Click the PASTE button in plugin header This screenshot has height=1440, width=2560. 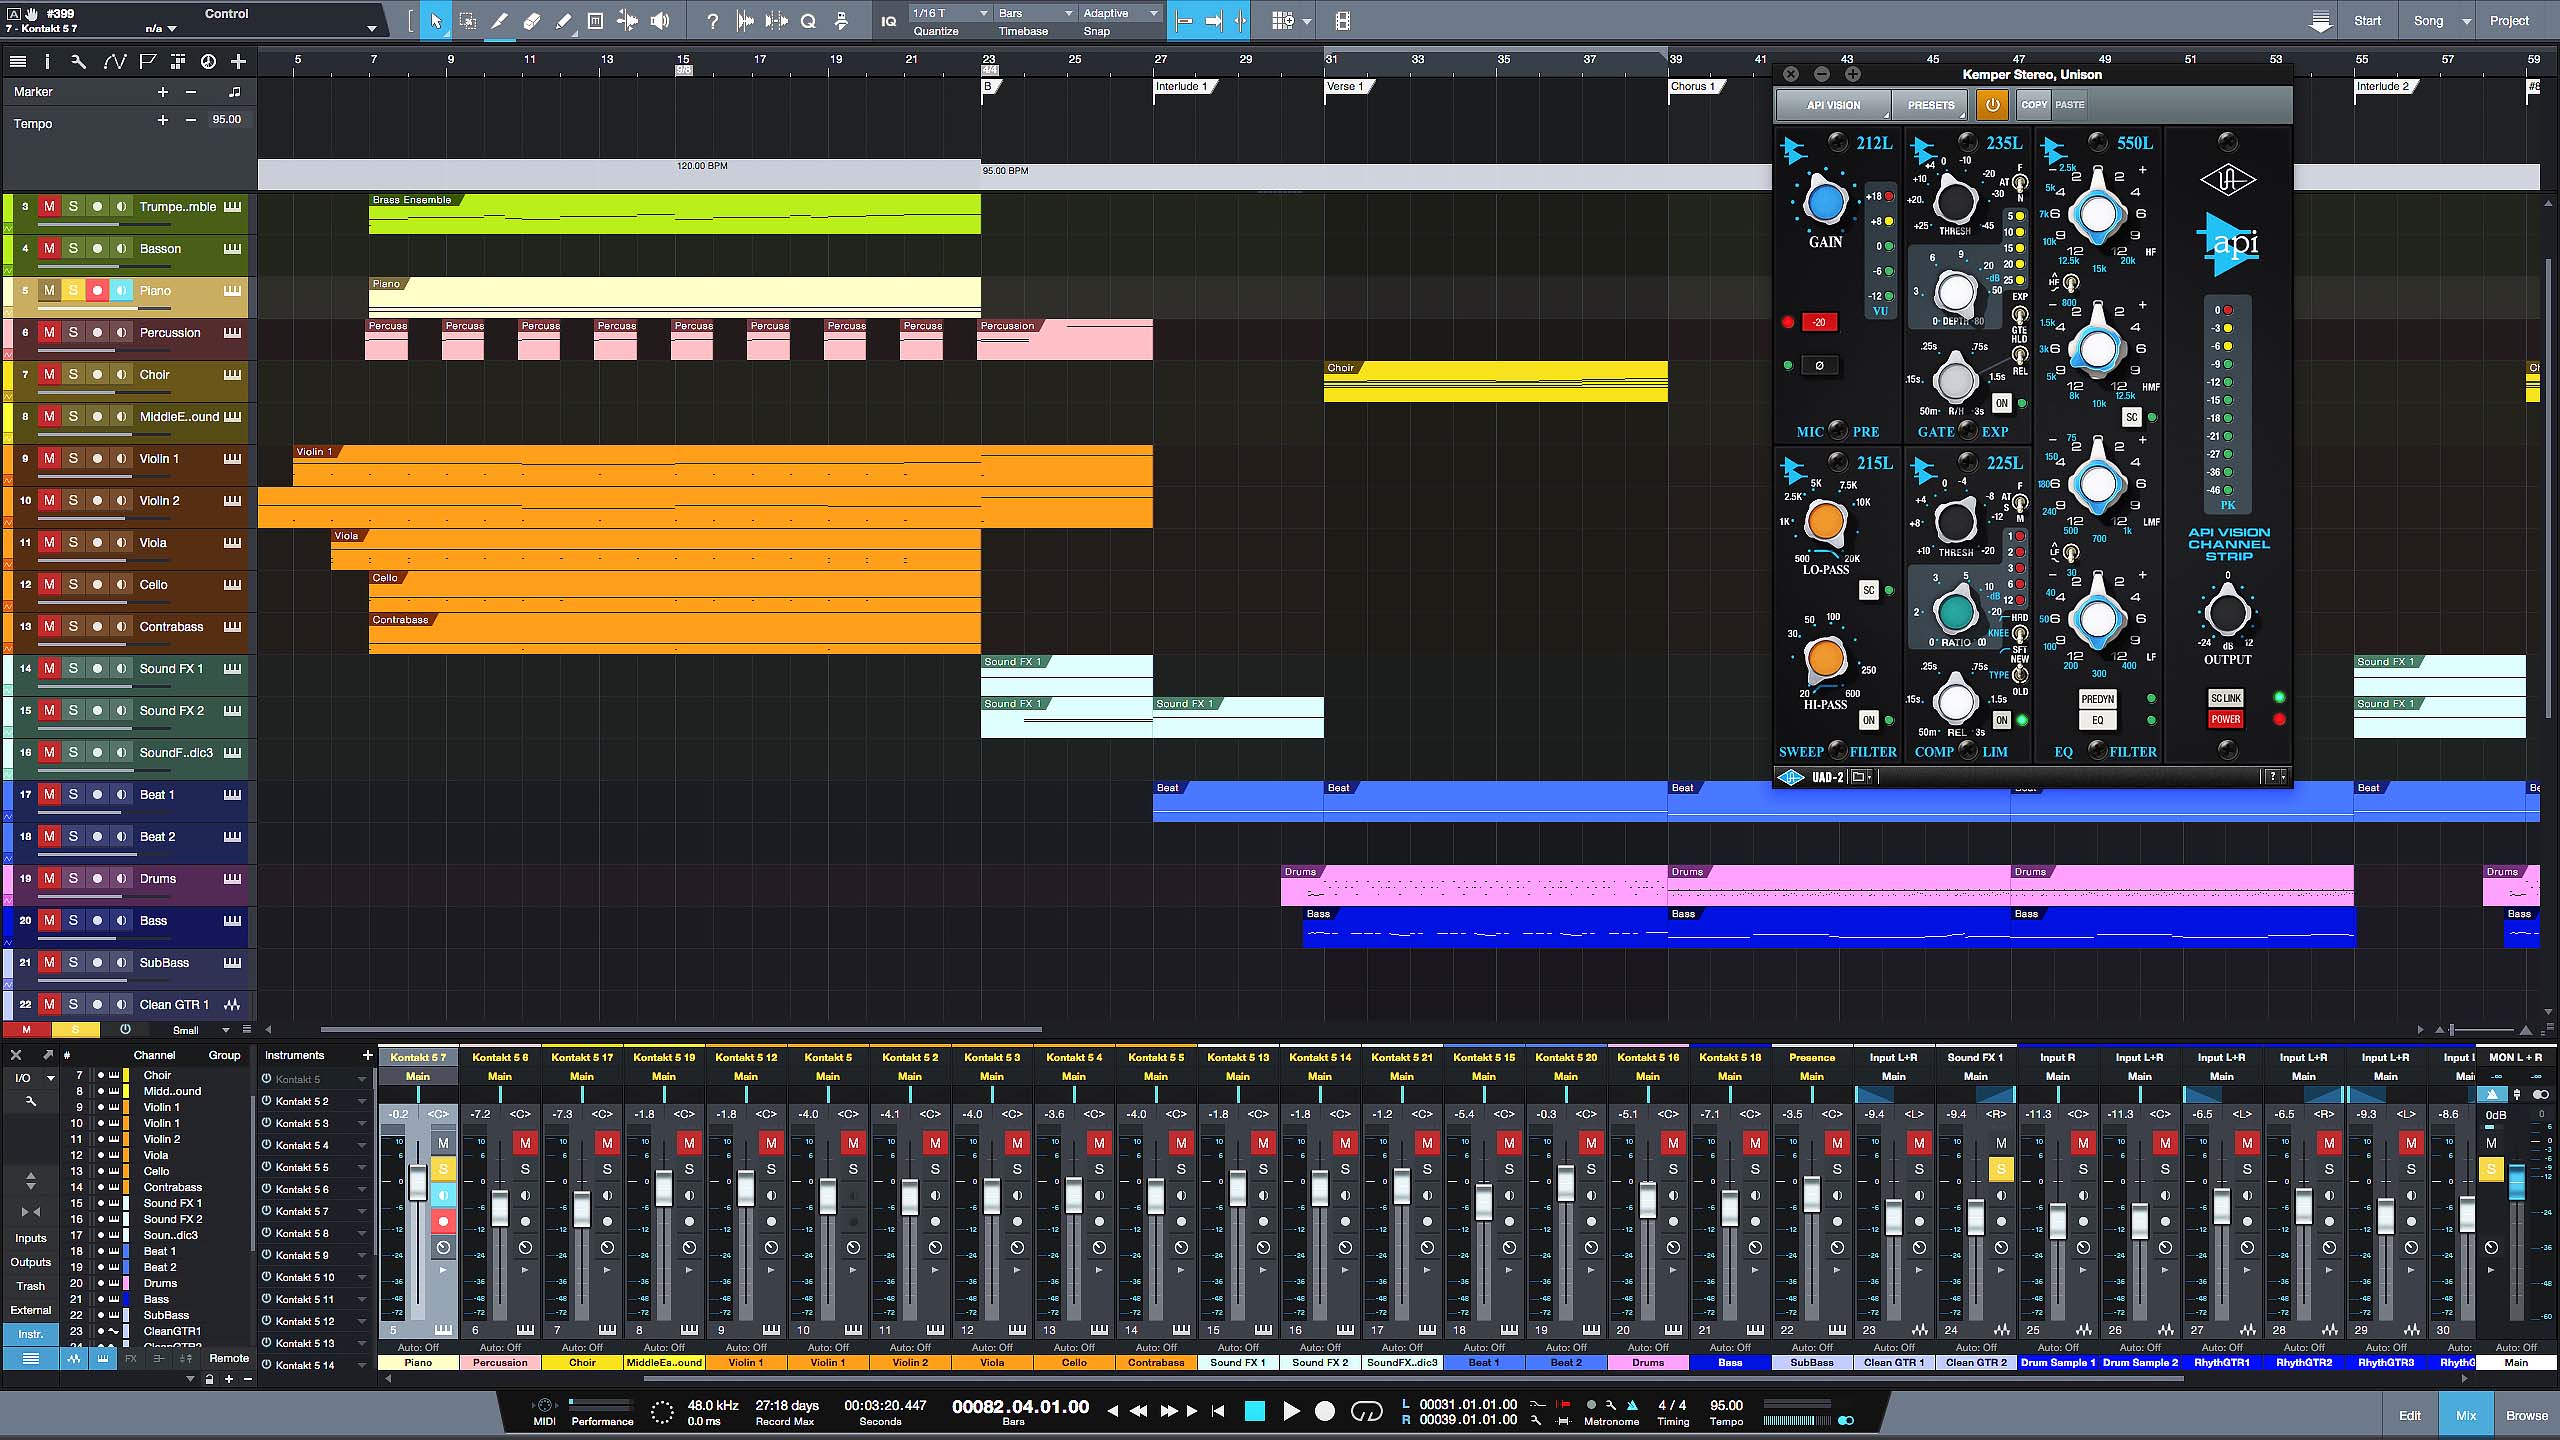2070,104
